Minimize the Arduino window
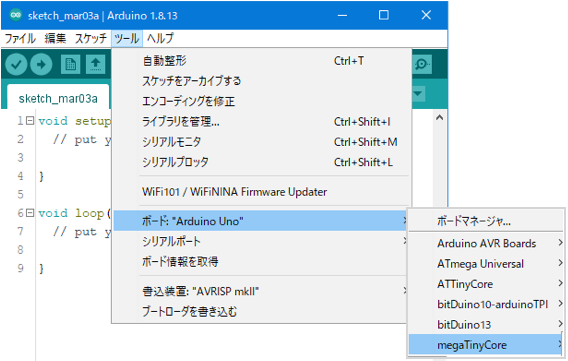This screenshot has width=568, height=361. click(x=342, y=15)
